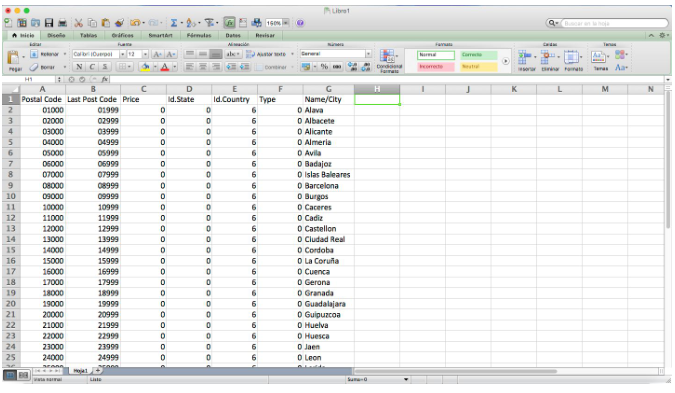Click the Ajustar texto button

click(x=270, y=54)
